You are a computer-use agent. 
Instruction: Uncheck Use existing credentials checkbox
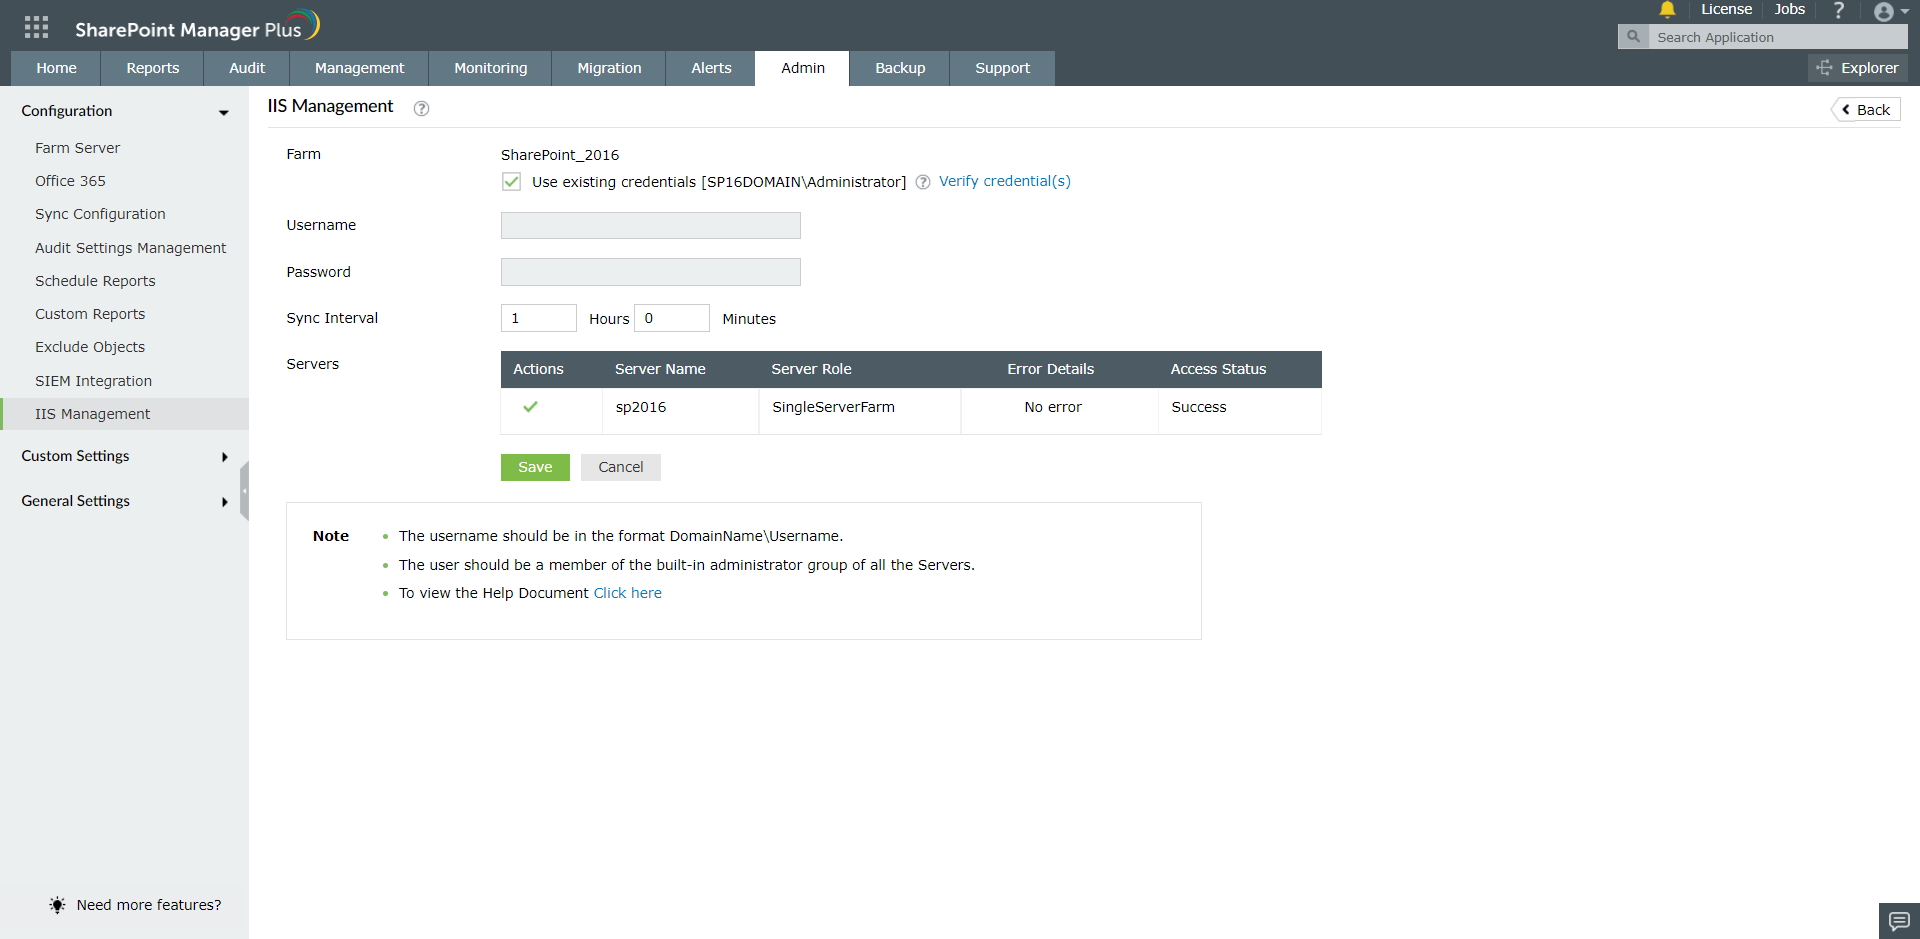coord(512,181)
